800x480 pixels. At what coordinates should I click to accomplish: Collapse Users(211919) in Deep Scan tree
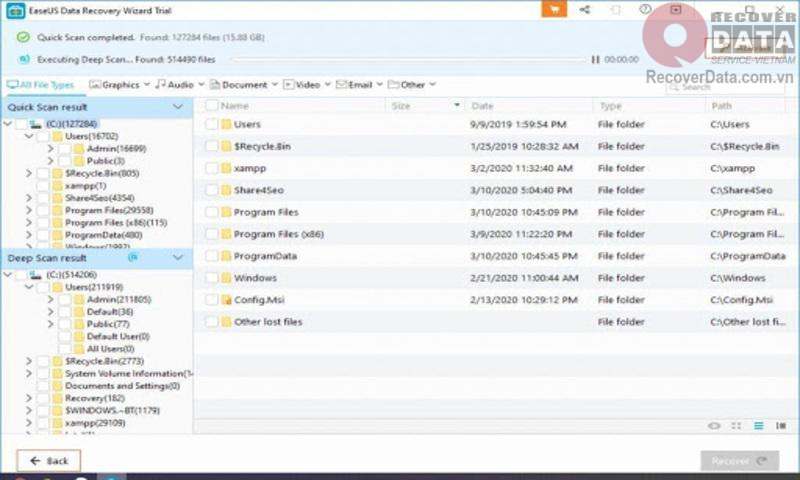29,287
